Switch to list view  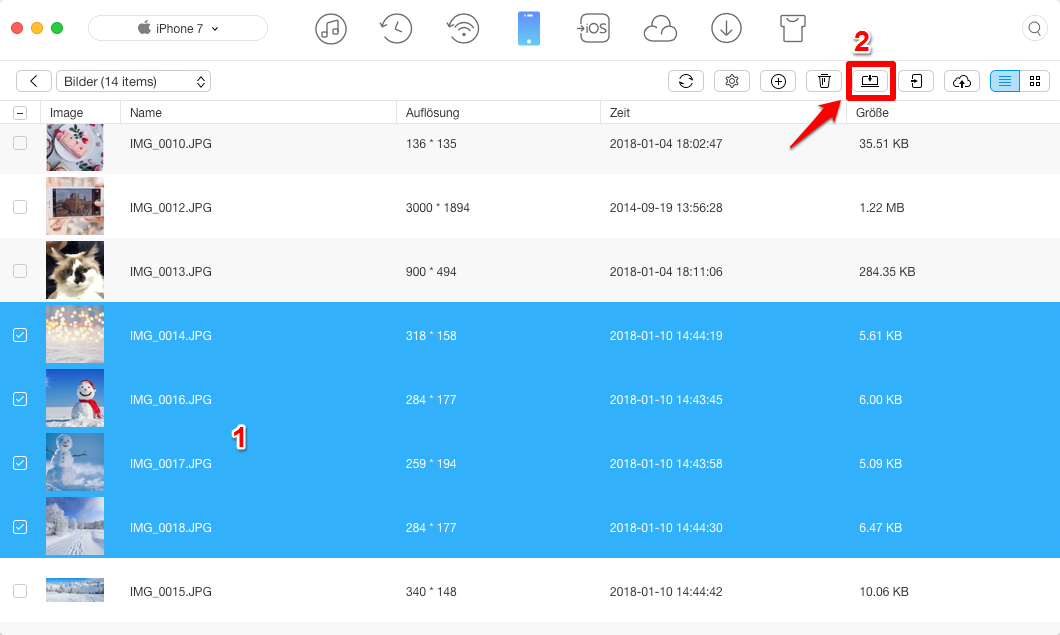tap(1005, 81)
